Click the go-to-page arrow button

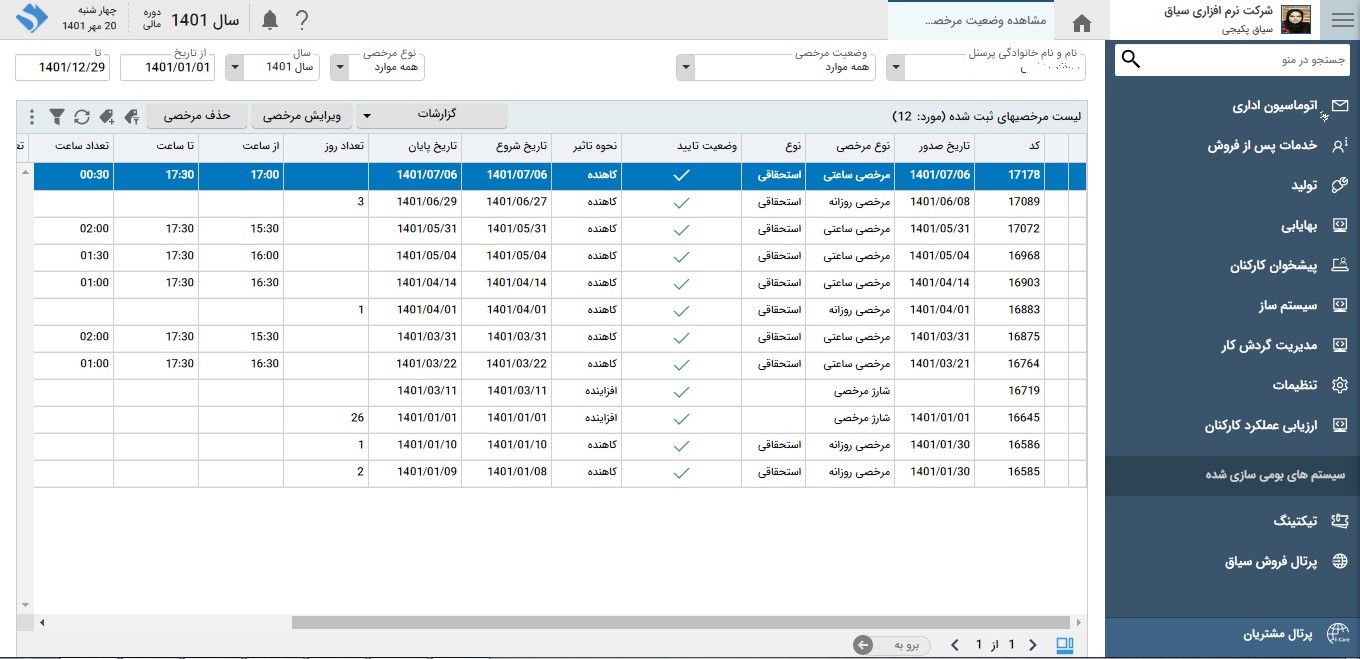[863, 645]
